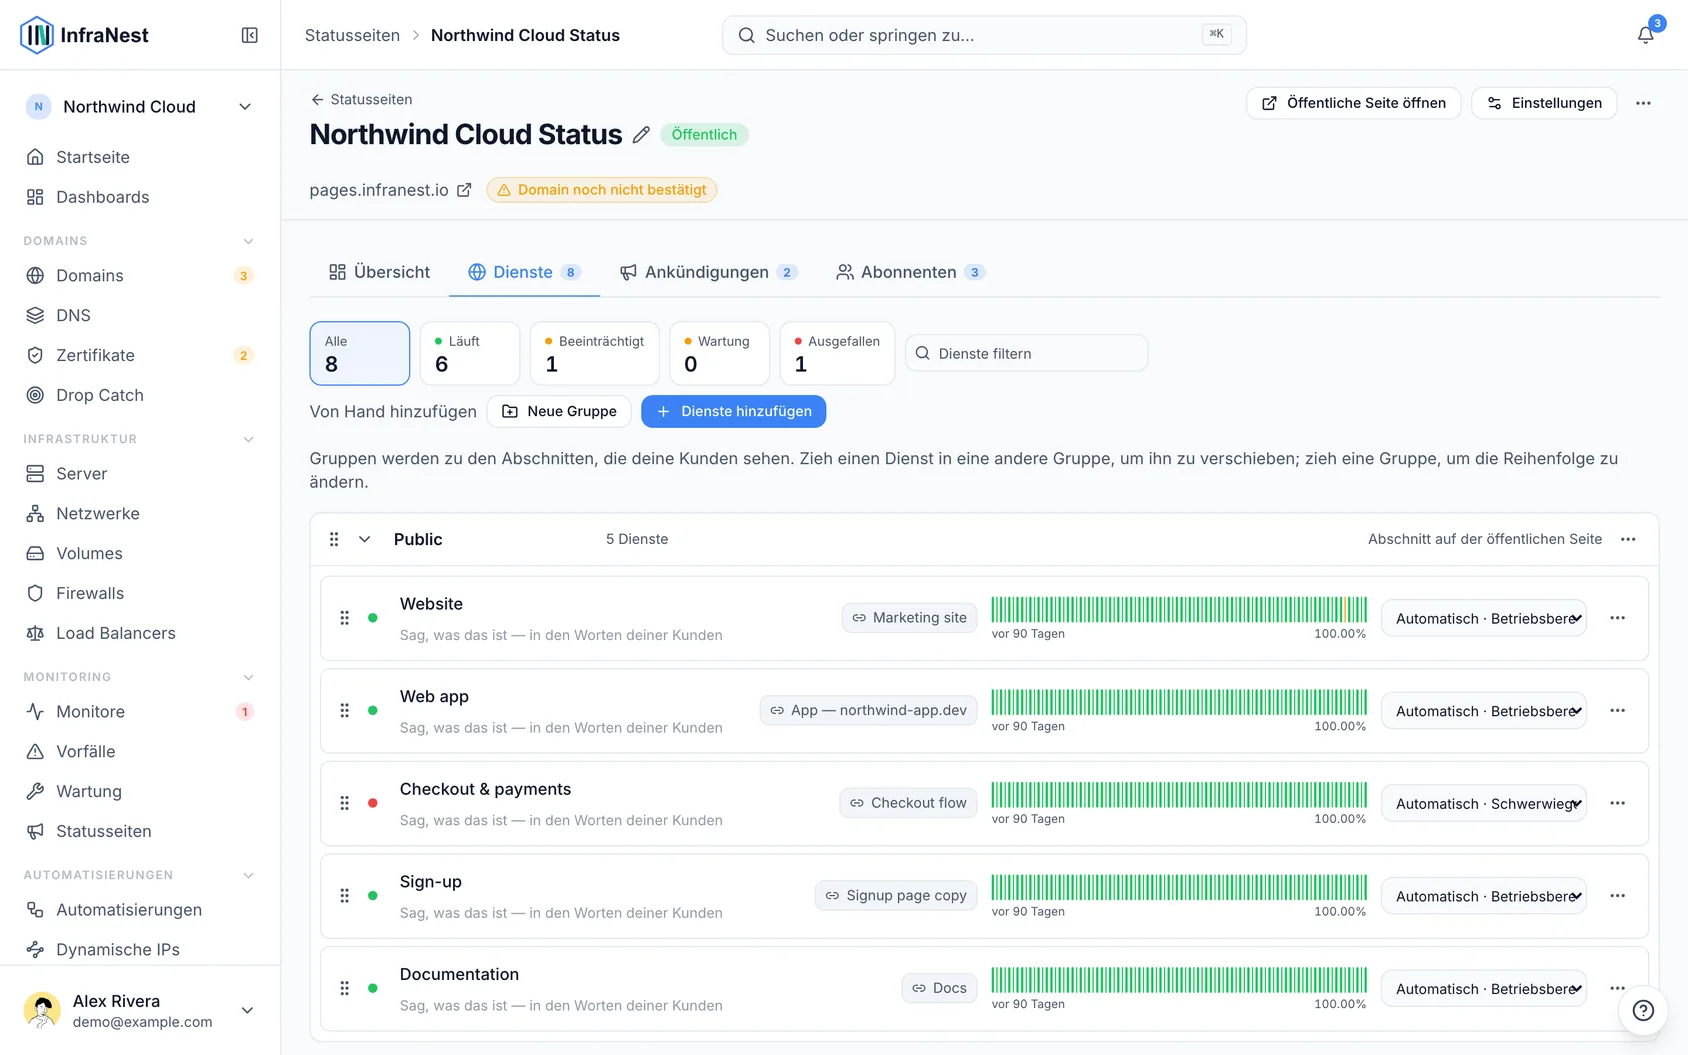The width and height of the screenshot is (1688, 1055).
Task: Open the Checkout & payments row options
Action: (x=1617, y=803)
